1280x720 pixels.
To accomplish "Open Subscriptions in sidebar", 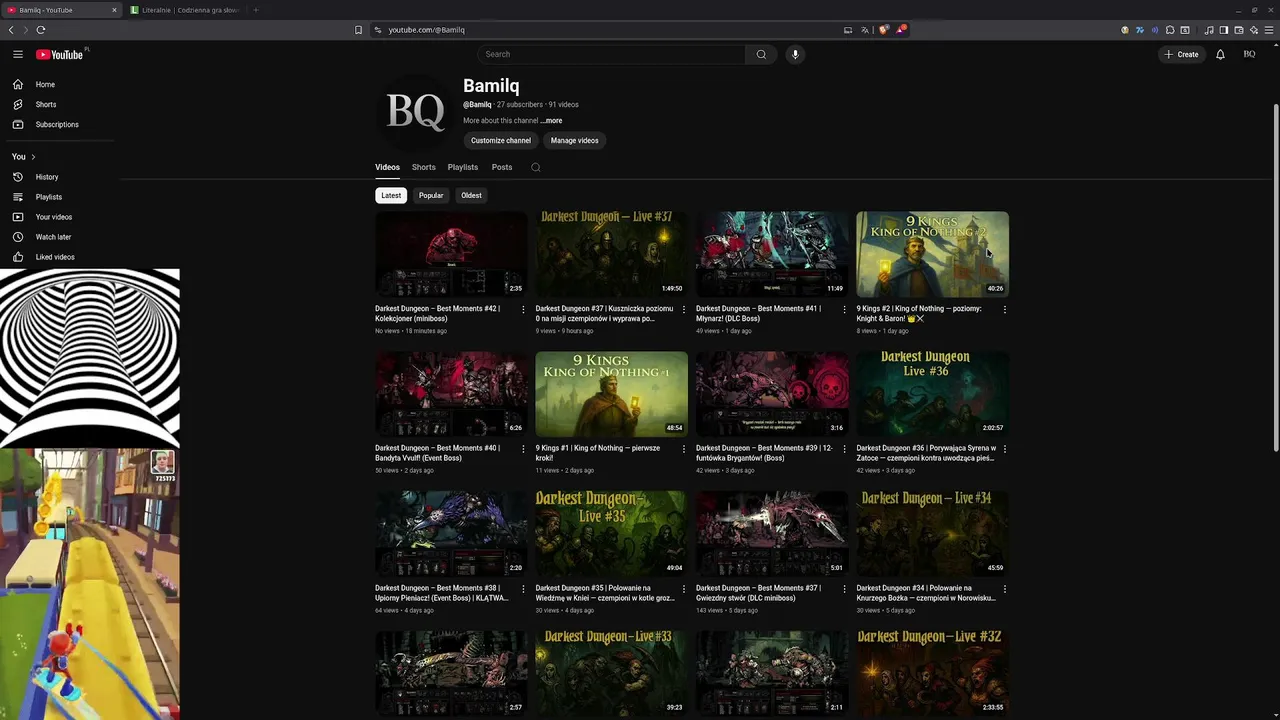I will 60,125.
